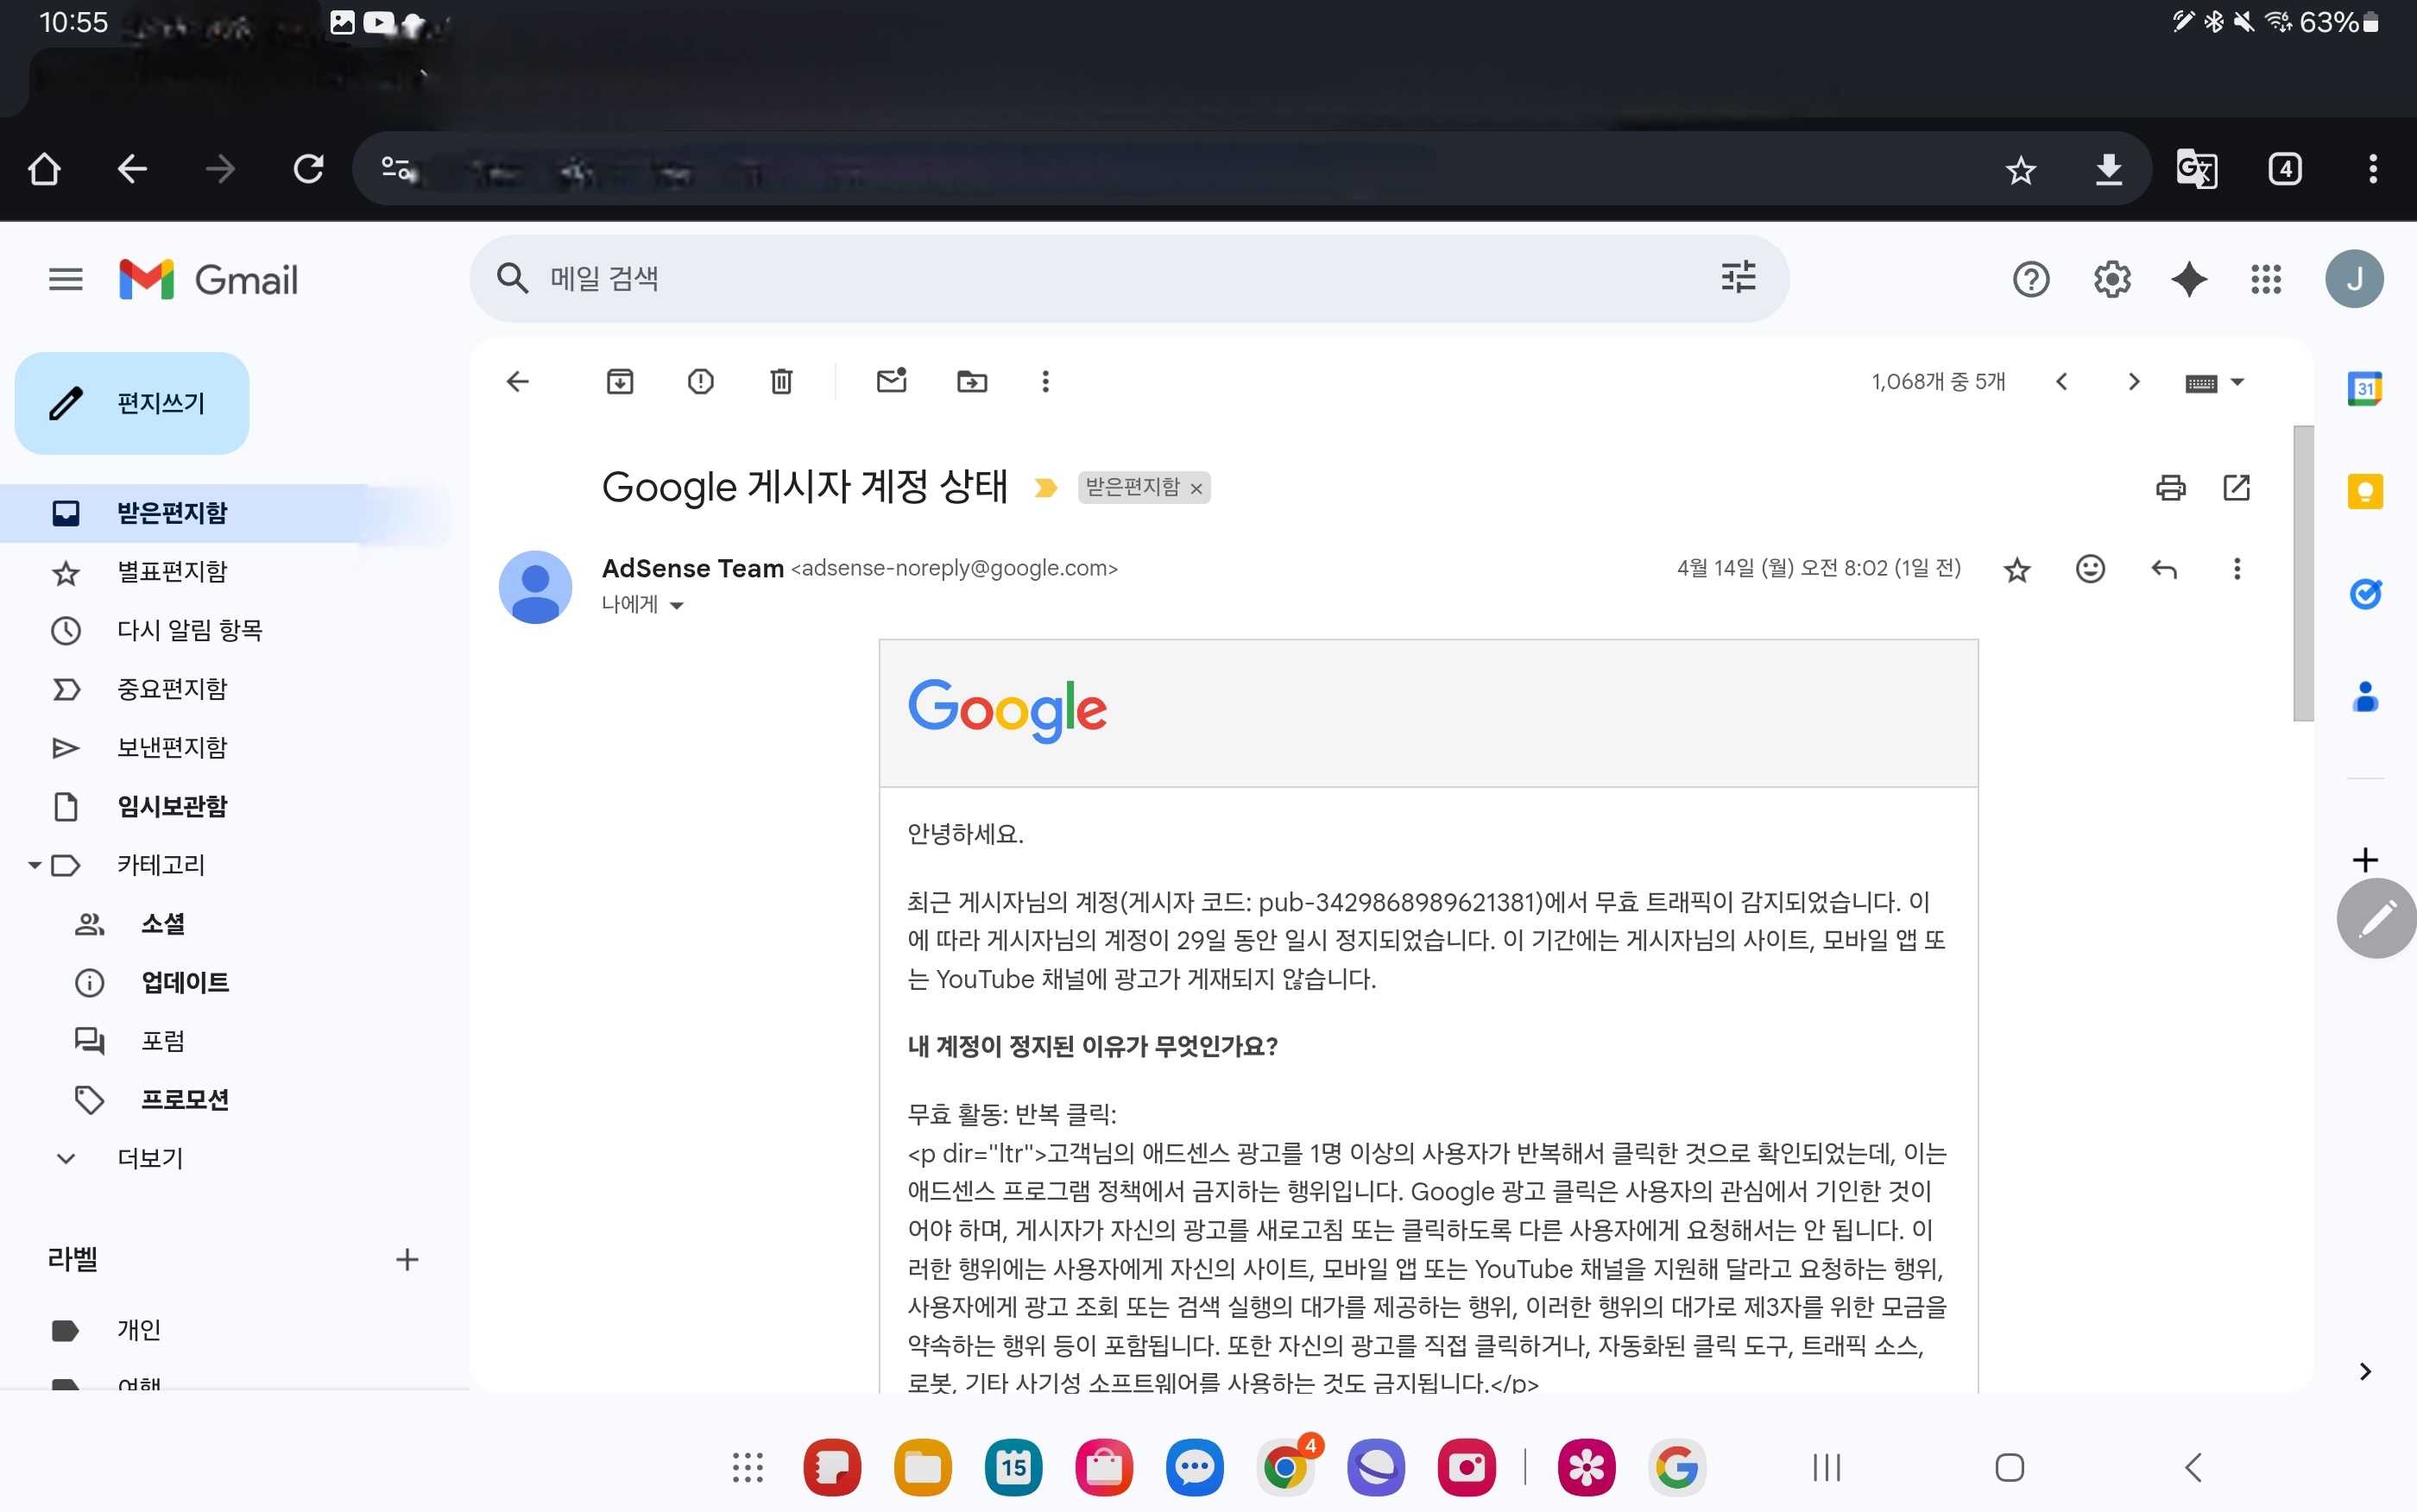Remove the 받은편지함 label chip
This screenshot has width=2417, height=1512.
(1196, 488)
